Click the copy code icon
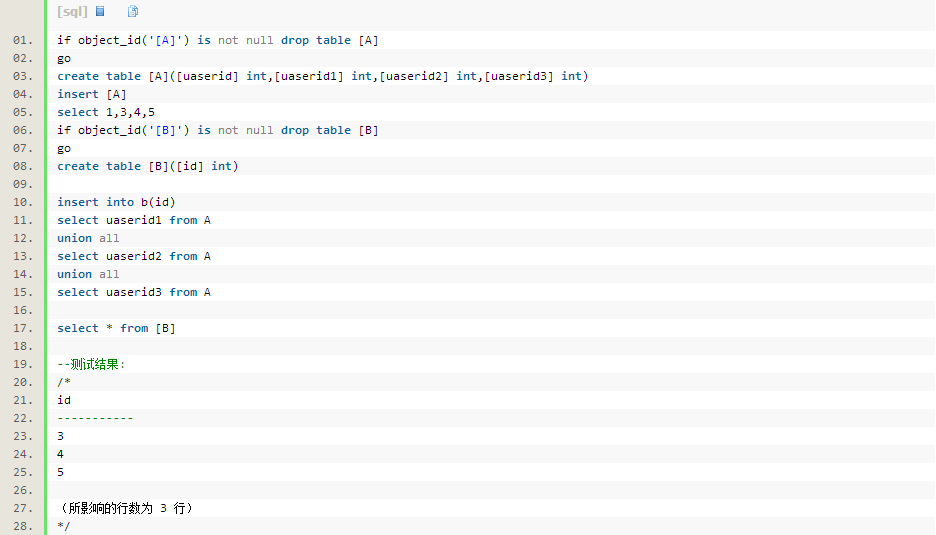 click(133, 11)
